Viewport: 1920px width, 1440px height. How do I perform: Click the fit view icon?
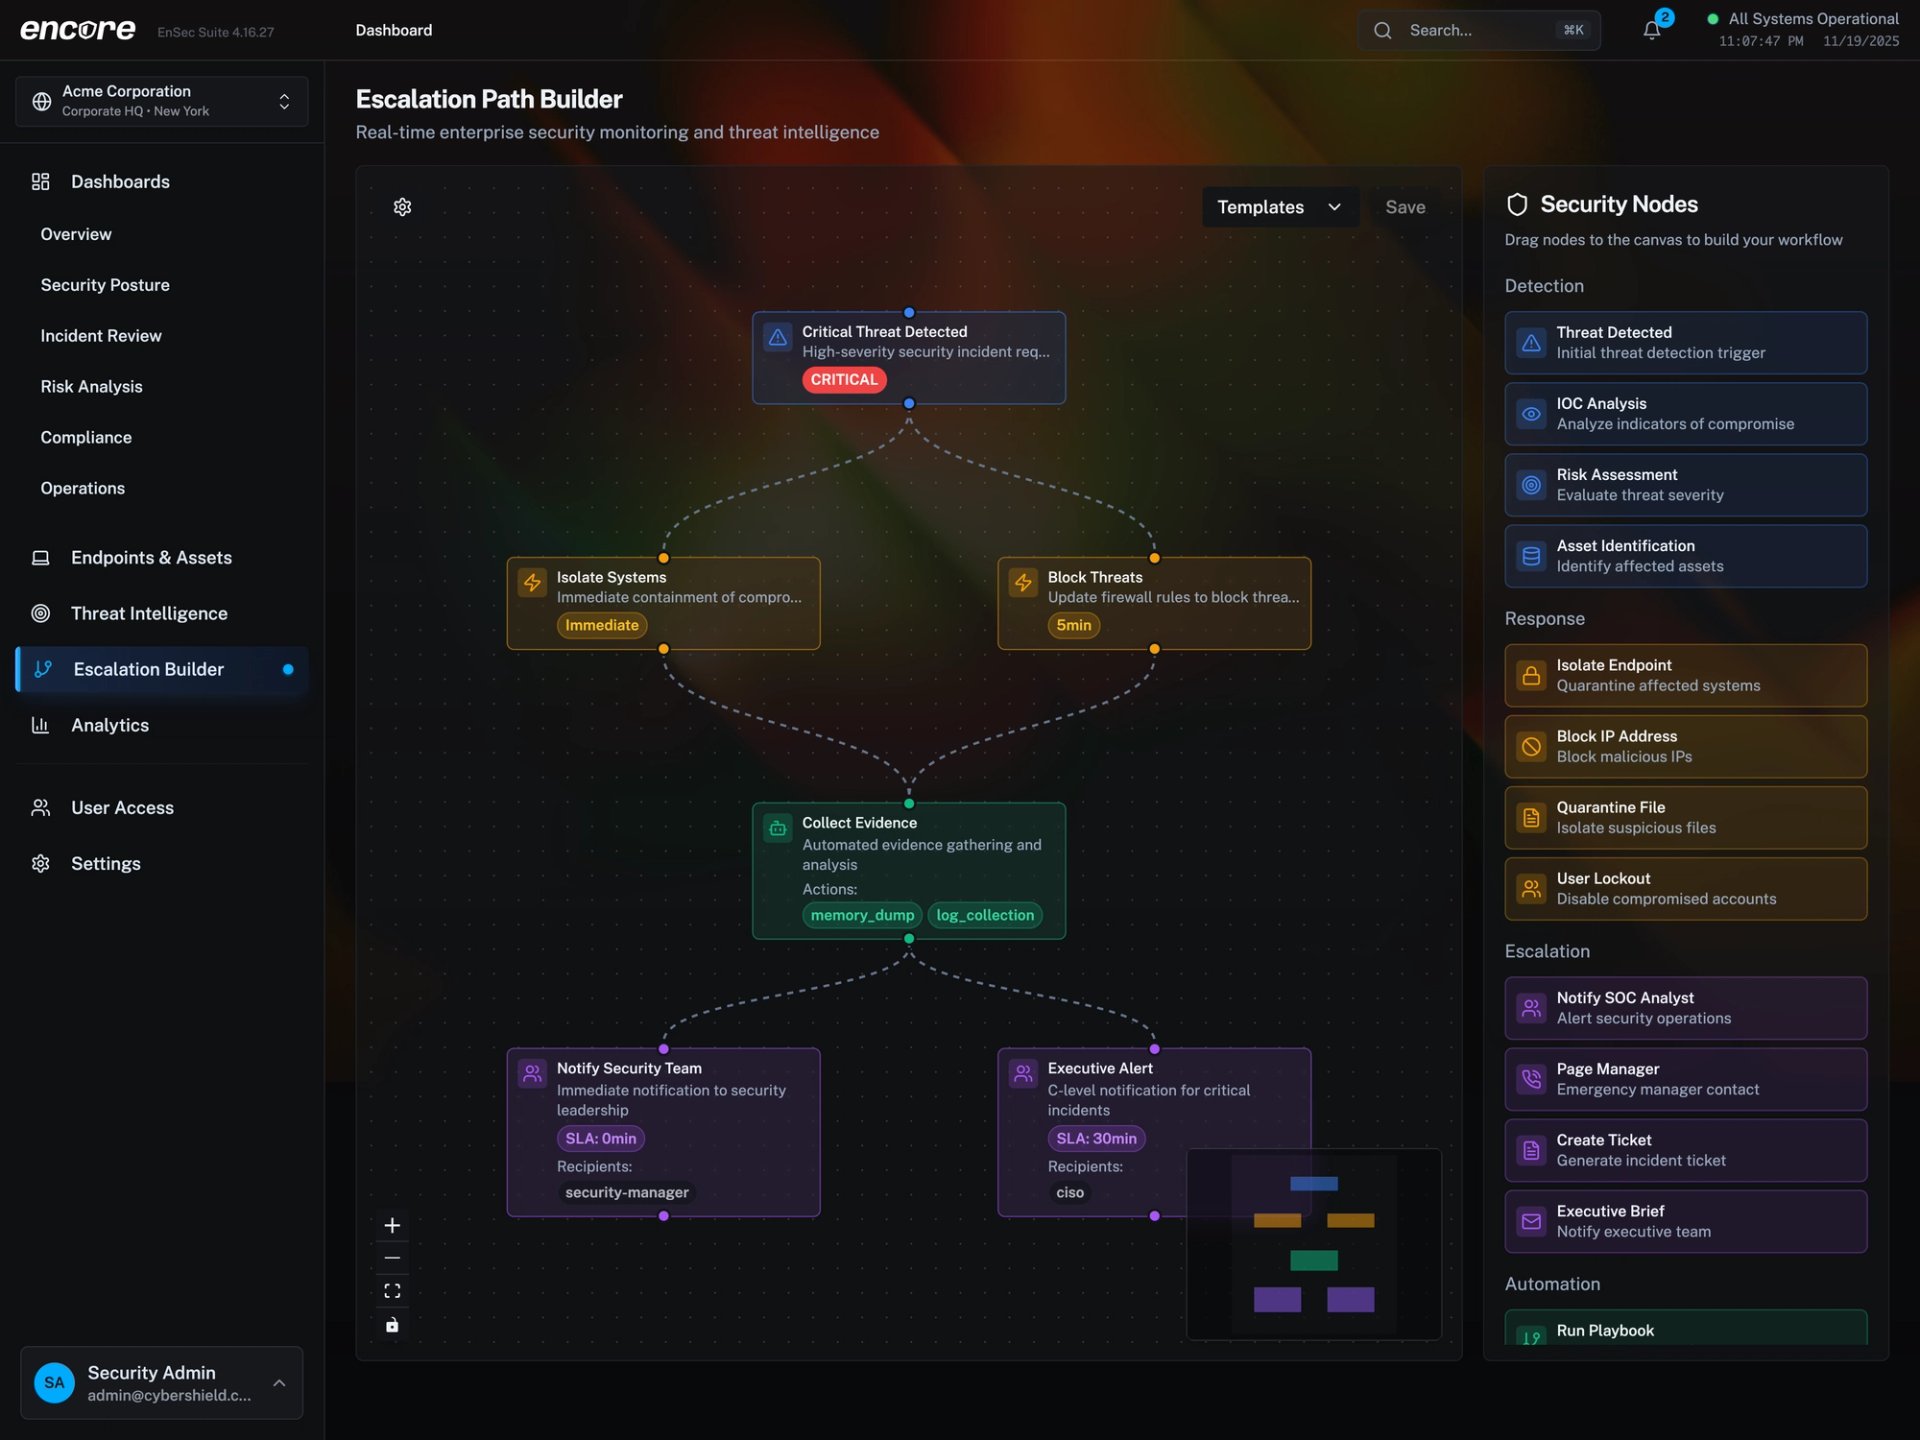point(392,1291)
